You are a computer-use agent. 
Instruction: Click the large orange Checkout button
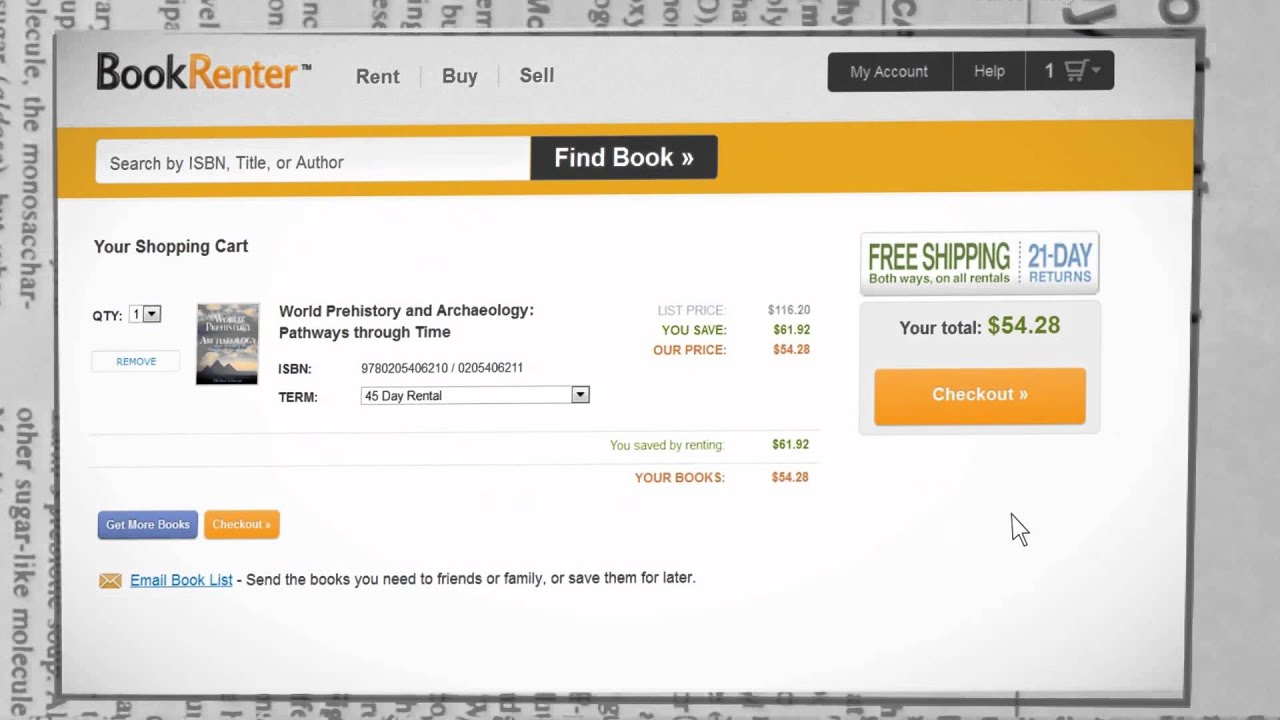(x=980, y=395)
